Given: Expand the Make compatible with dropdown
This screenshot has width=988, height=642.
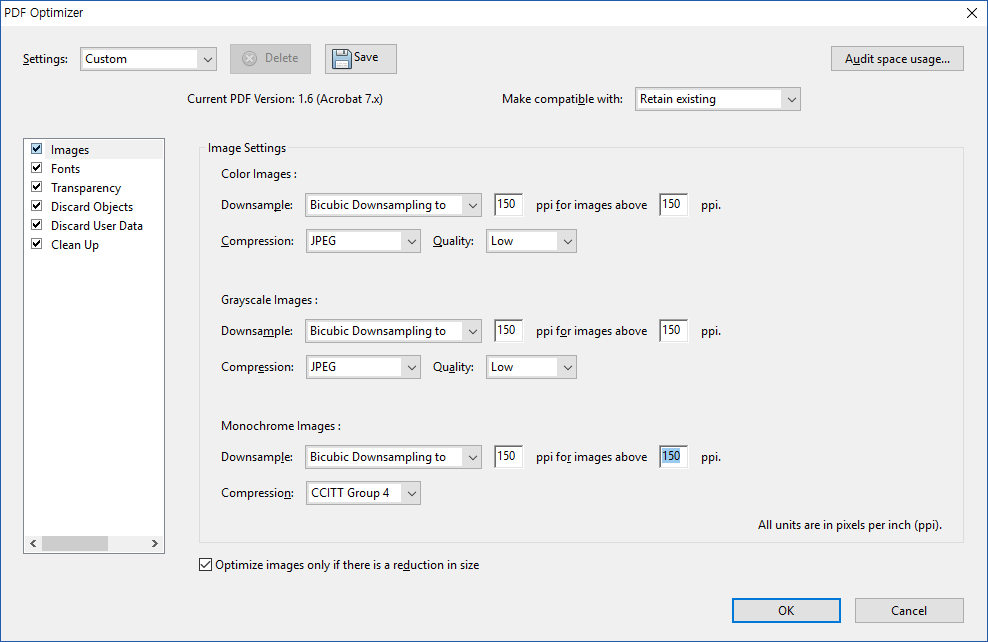Looking at the screenshot, I should coord(717,99).
